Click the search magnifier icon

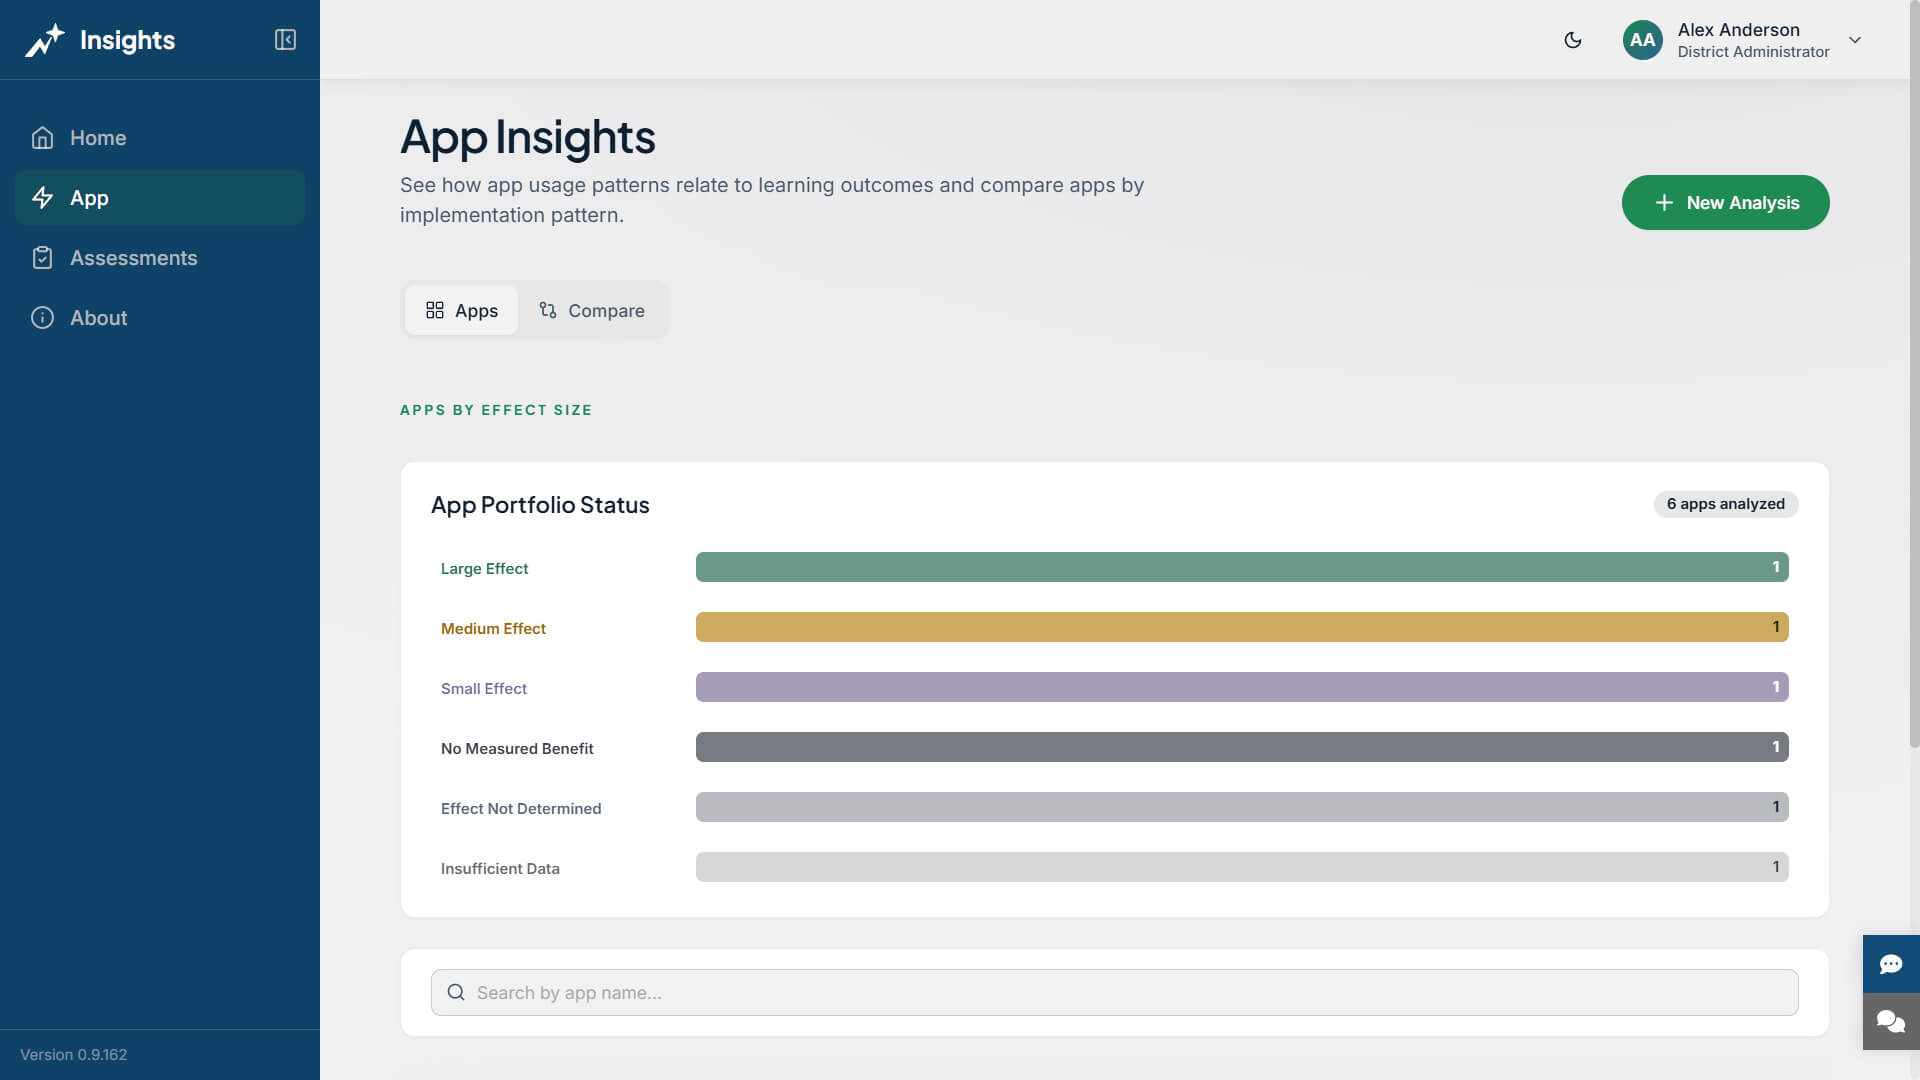point(456,992)
